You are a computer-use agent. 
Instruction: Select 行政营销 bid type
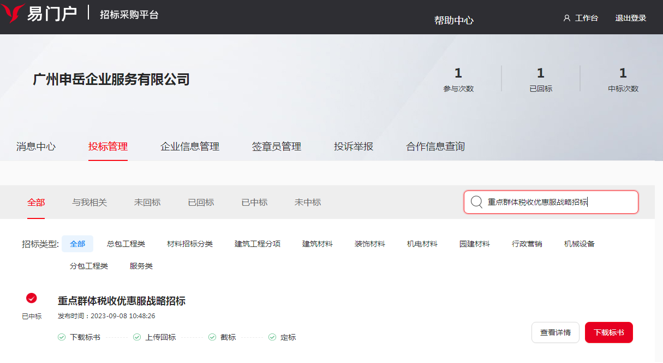pyautogui.click(x=527, y=244)
